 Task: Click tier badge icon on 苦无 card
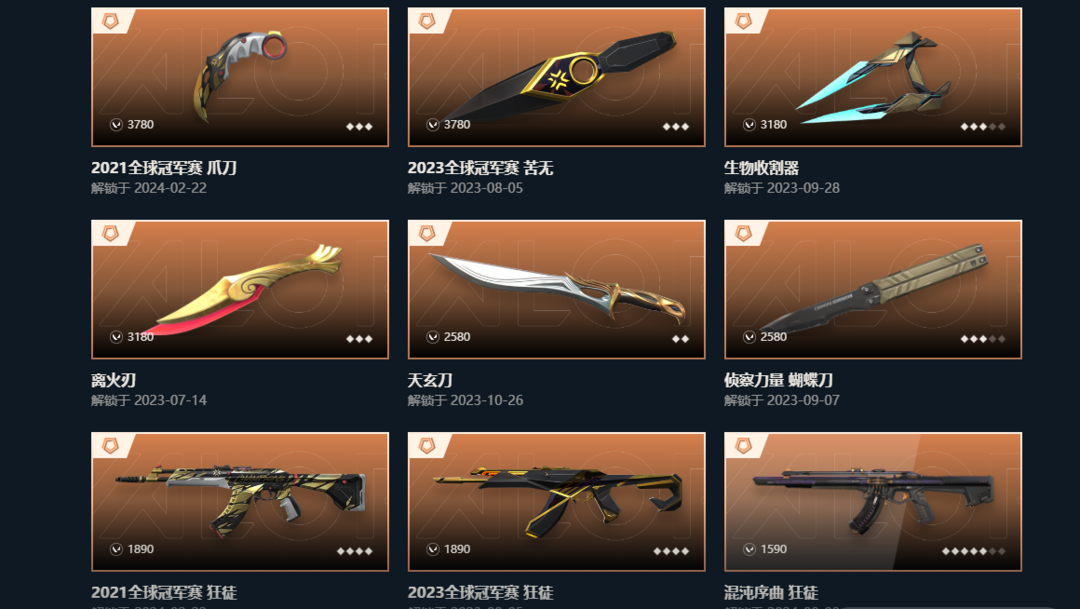point(427,21)
